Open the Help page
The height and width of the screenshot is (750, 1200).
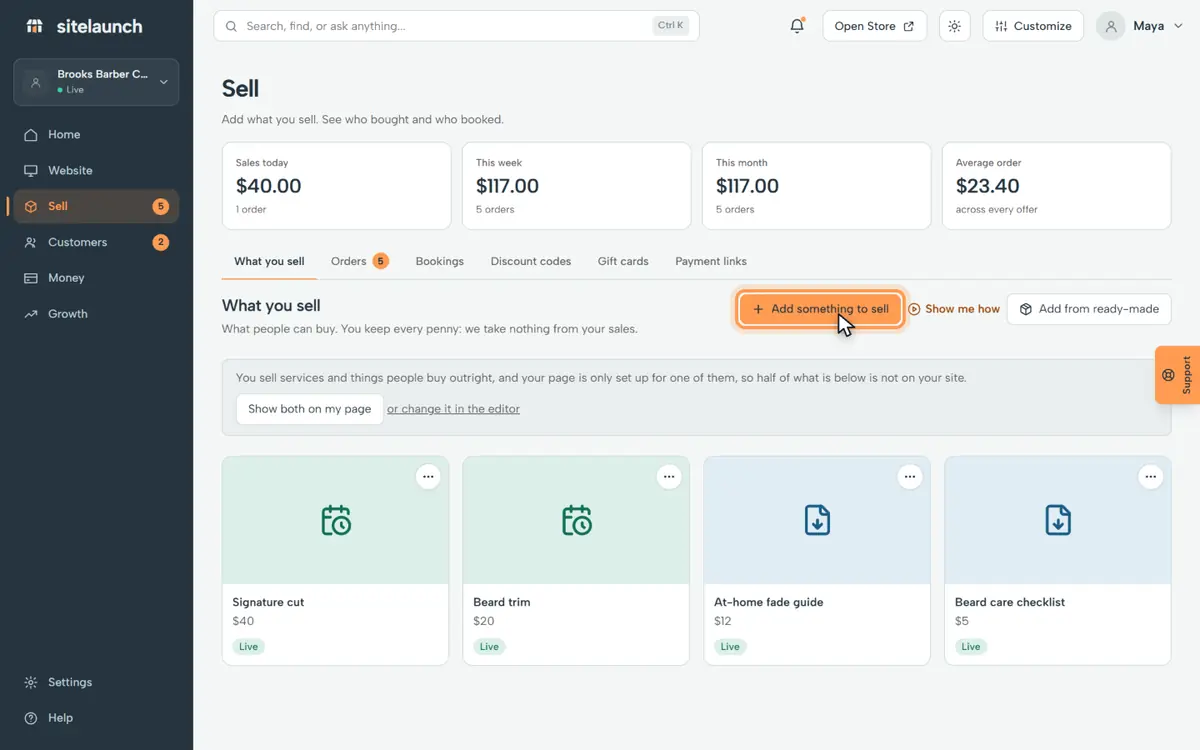tap(96, 718)
